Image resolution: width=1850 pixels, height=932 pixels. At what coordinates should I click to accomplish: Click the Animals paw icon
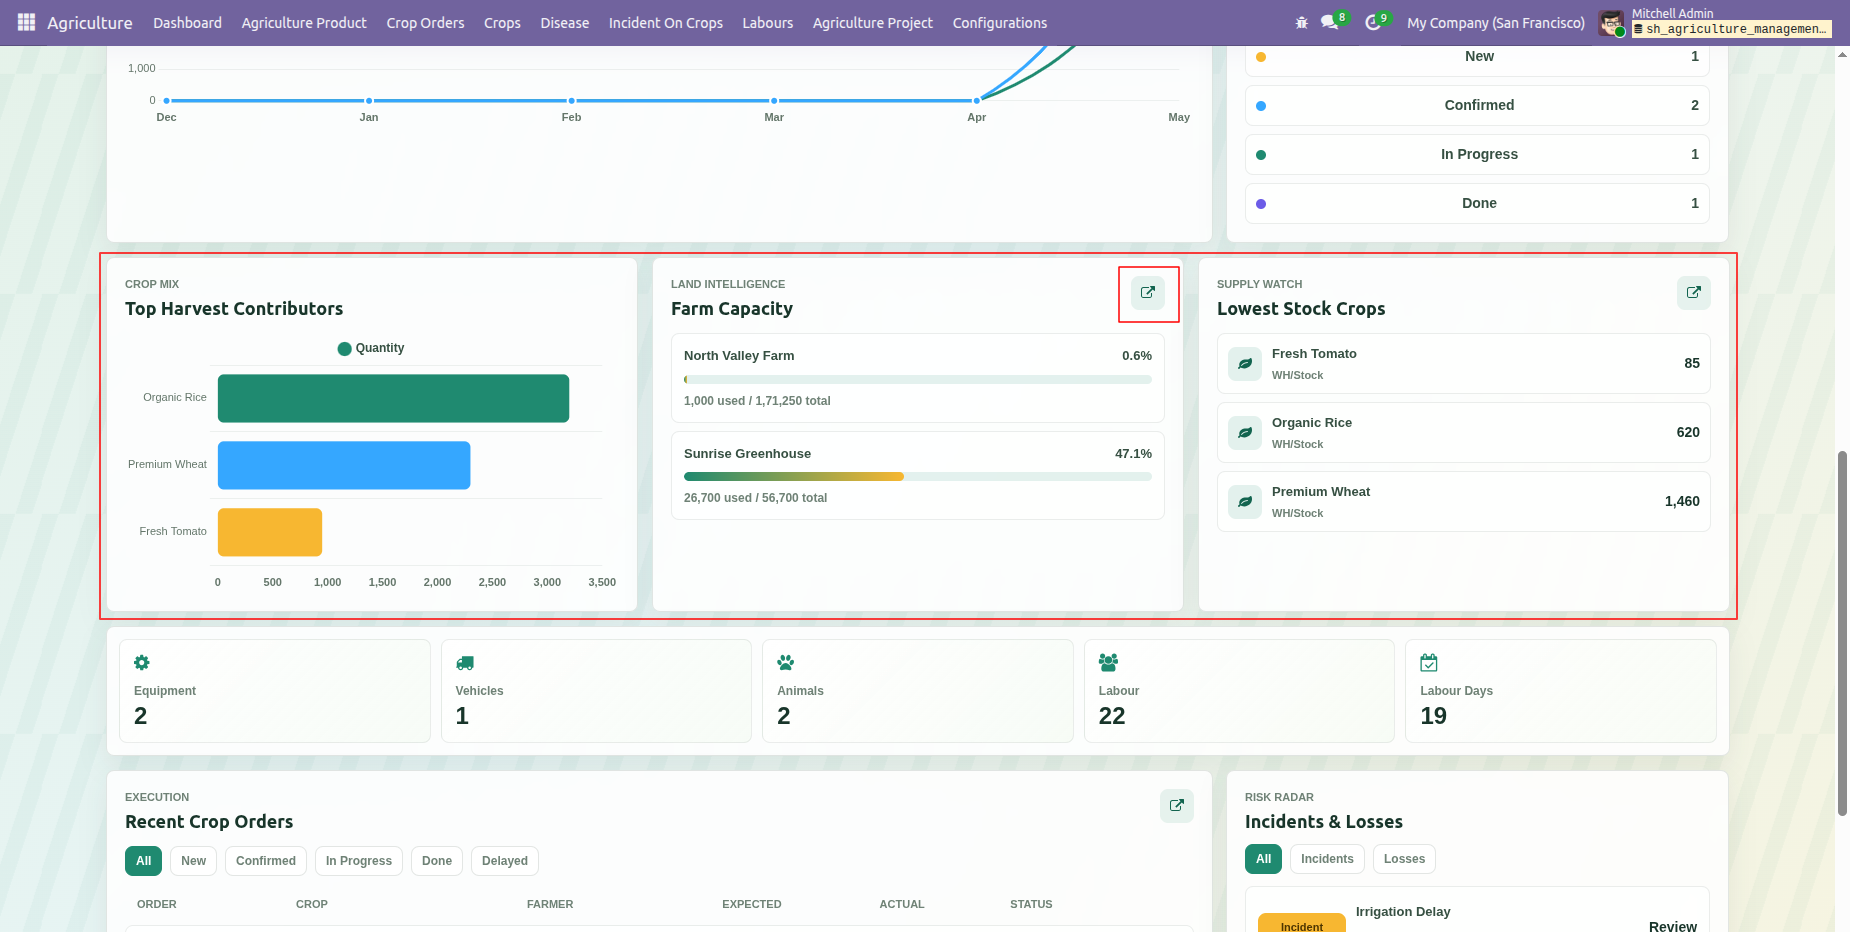click(x=786, y=663)
